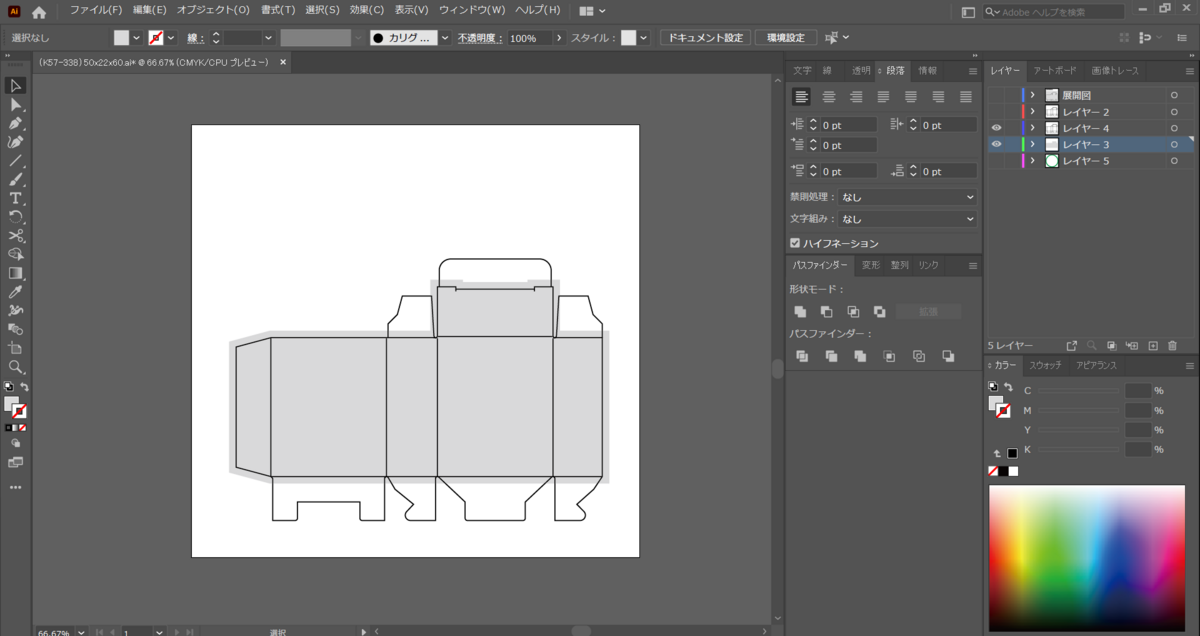Image resolution: width=1200 pixels, height=636 pixels.
Task: Open the 文字組み dropdown
Action: (907, 218)
